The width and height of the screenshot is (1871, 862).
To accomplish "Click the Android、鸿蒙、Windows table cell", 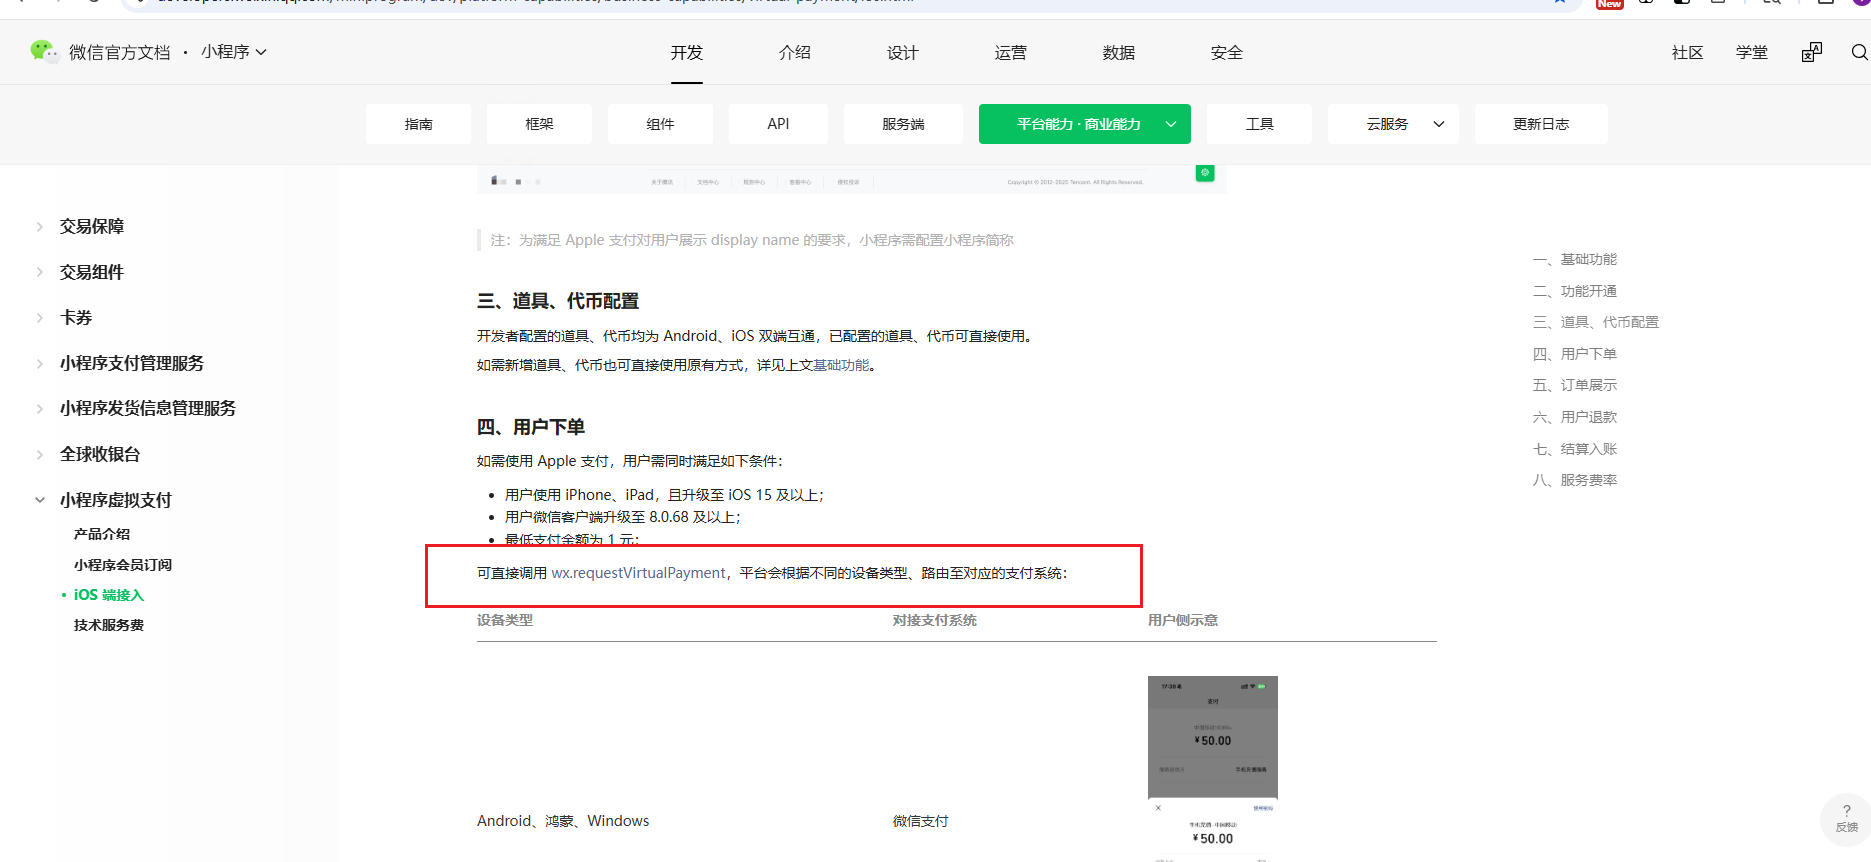I will click(x=563, y=821).
